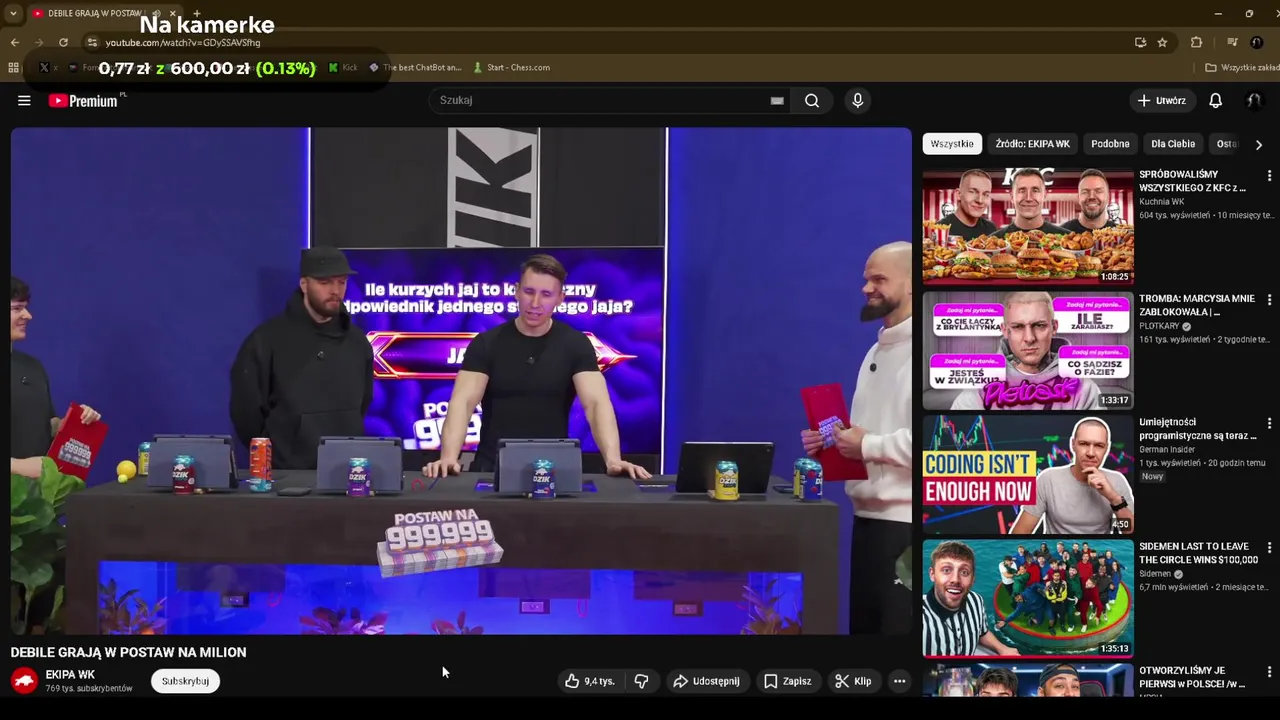Open OTWORZYLIŚMY JE PIERWSI W POLSCE title
Image resolution: width=1280 pixels, height=720 pixels.
coord(1192,677)
